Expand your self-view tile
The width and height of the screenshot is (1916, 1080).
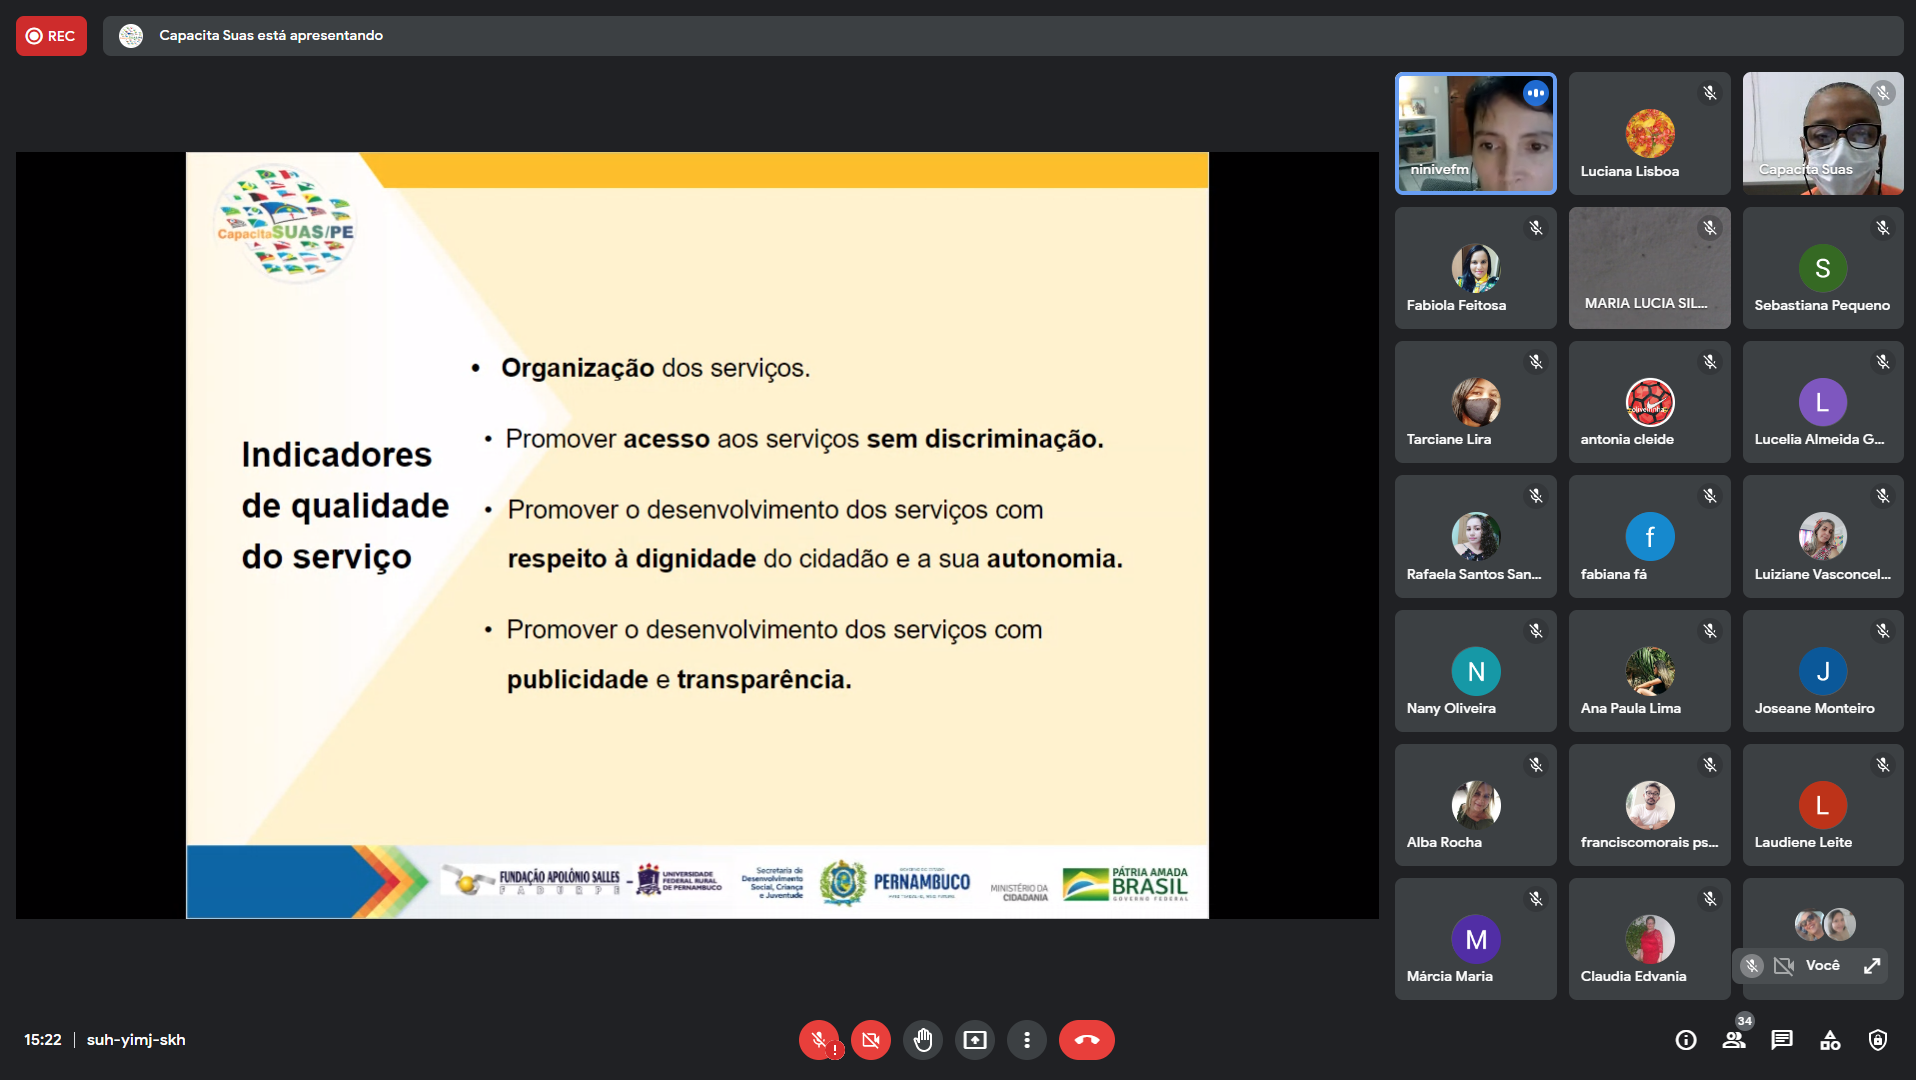(x=1872, y=966)
